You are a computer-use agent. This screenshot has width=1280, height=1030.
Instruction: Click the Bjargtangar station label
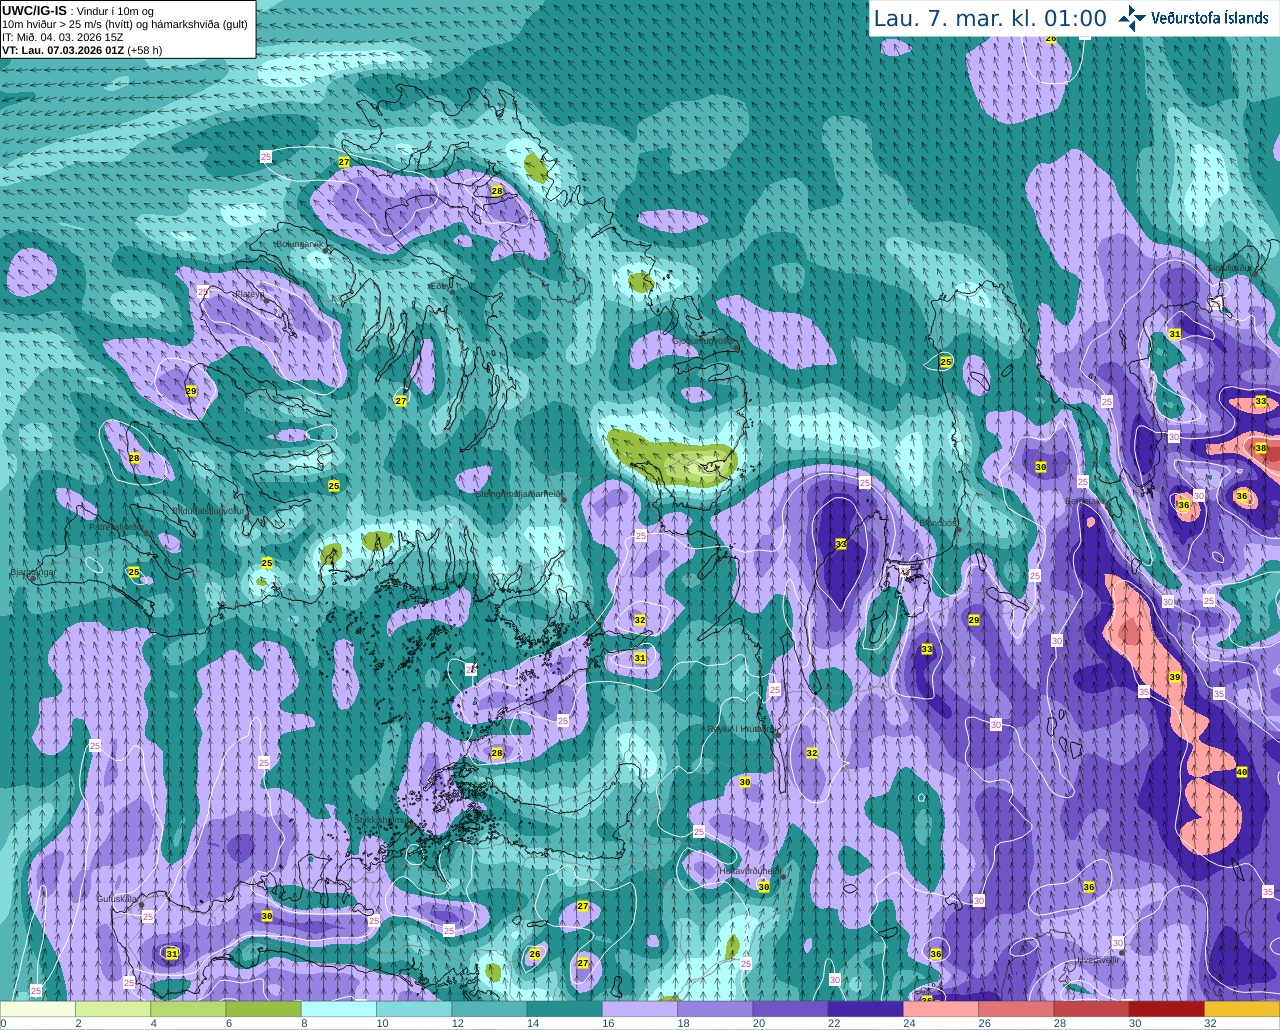pos(33,573)
